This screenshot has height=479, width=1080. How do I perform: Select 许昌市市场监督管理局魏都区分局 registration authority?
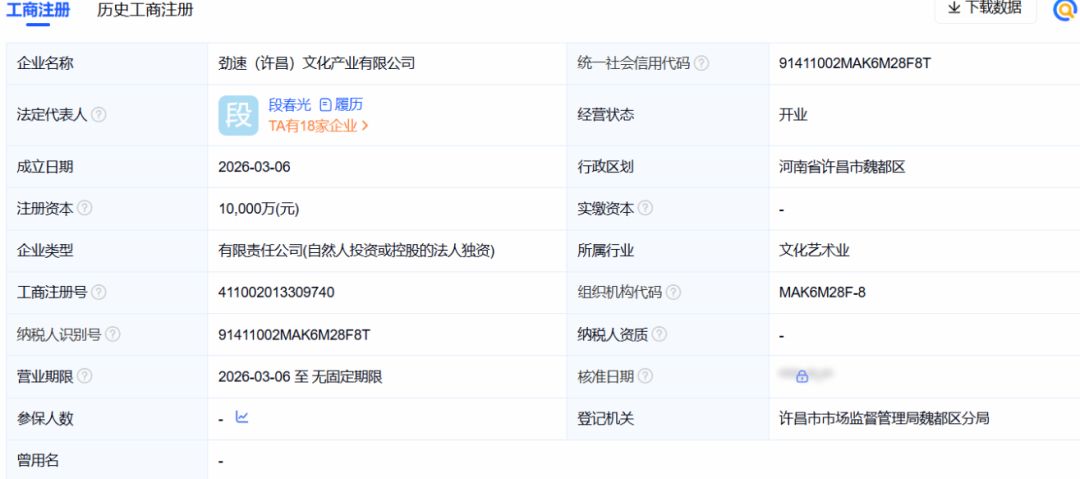(x=884, y=418)
